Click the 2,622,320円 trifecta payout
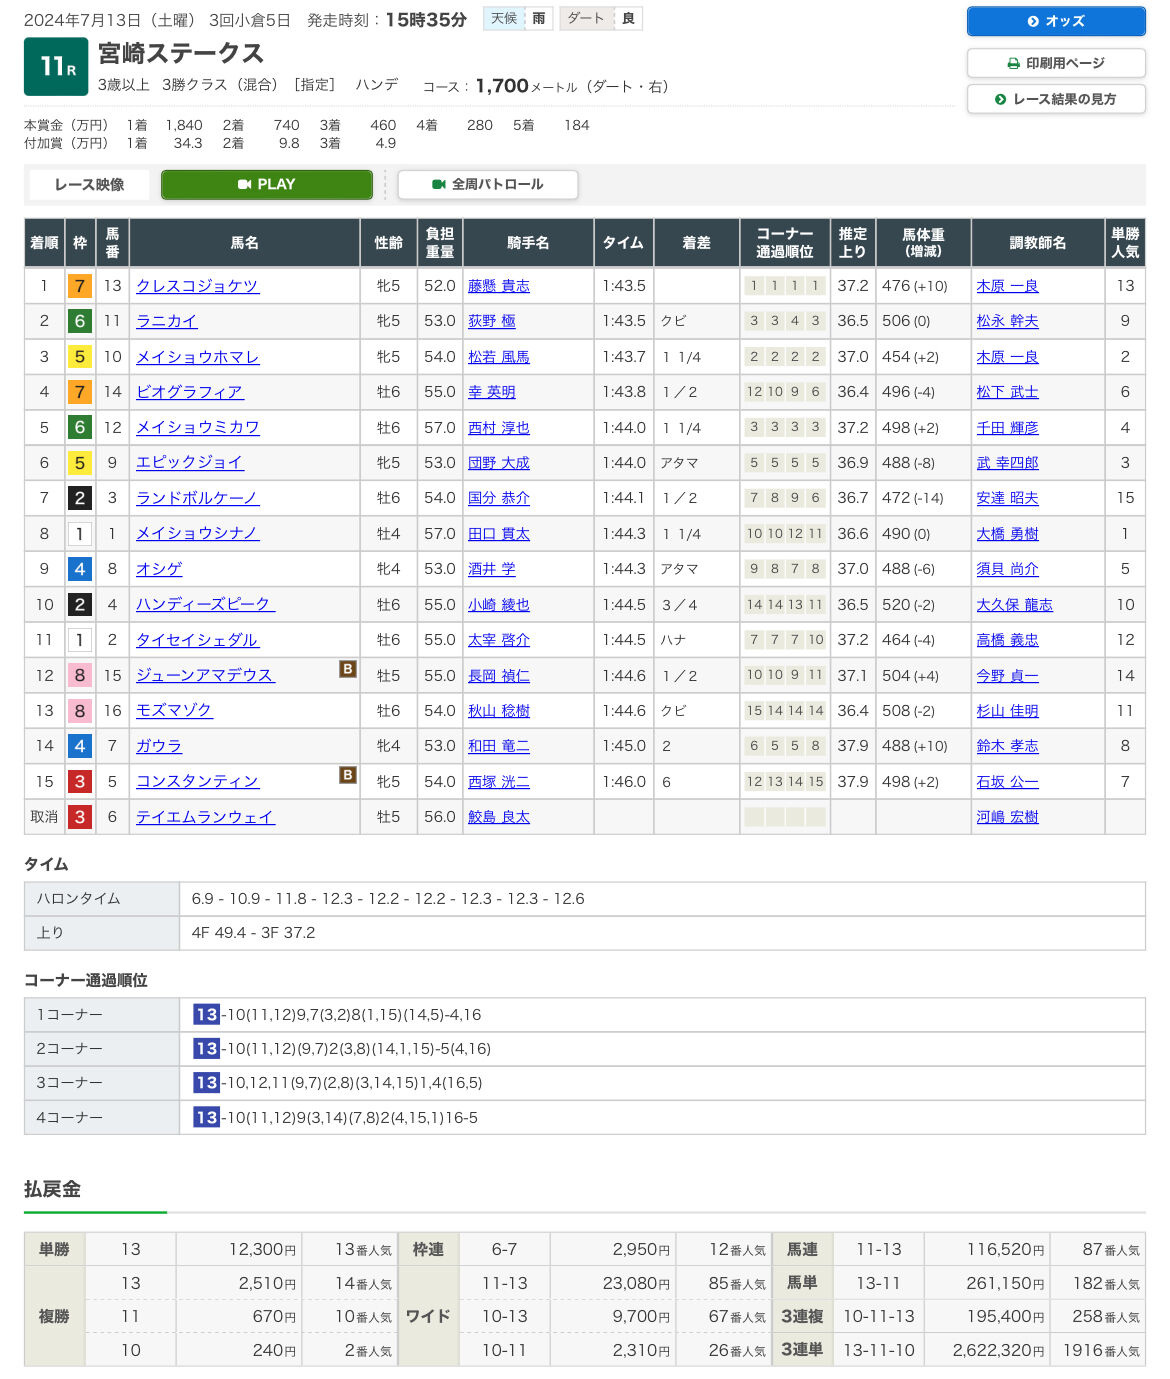Screen dimensions: 1170x1379 point(998,1350)
